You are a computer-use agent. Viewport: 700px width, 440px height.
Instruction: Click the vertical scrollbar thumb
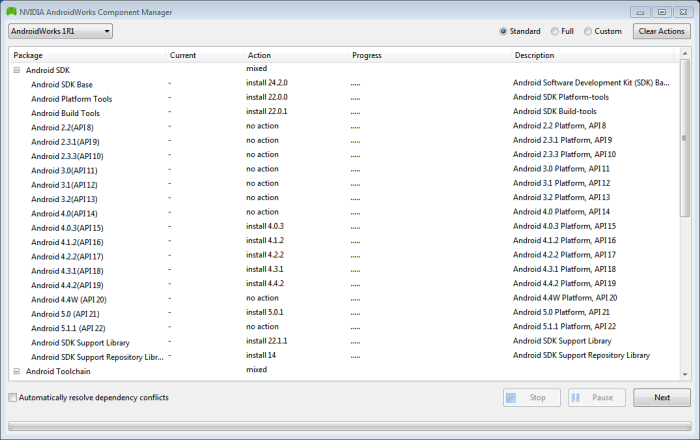point(685,138)
